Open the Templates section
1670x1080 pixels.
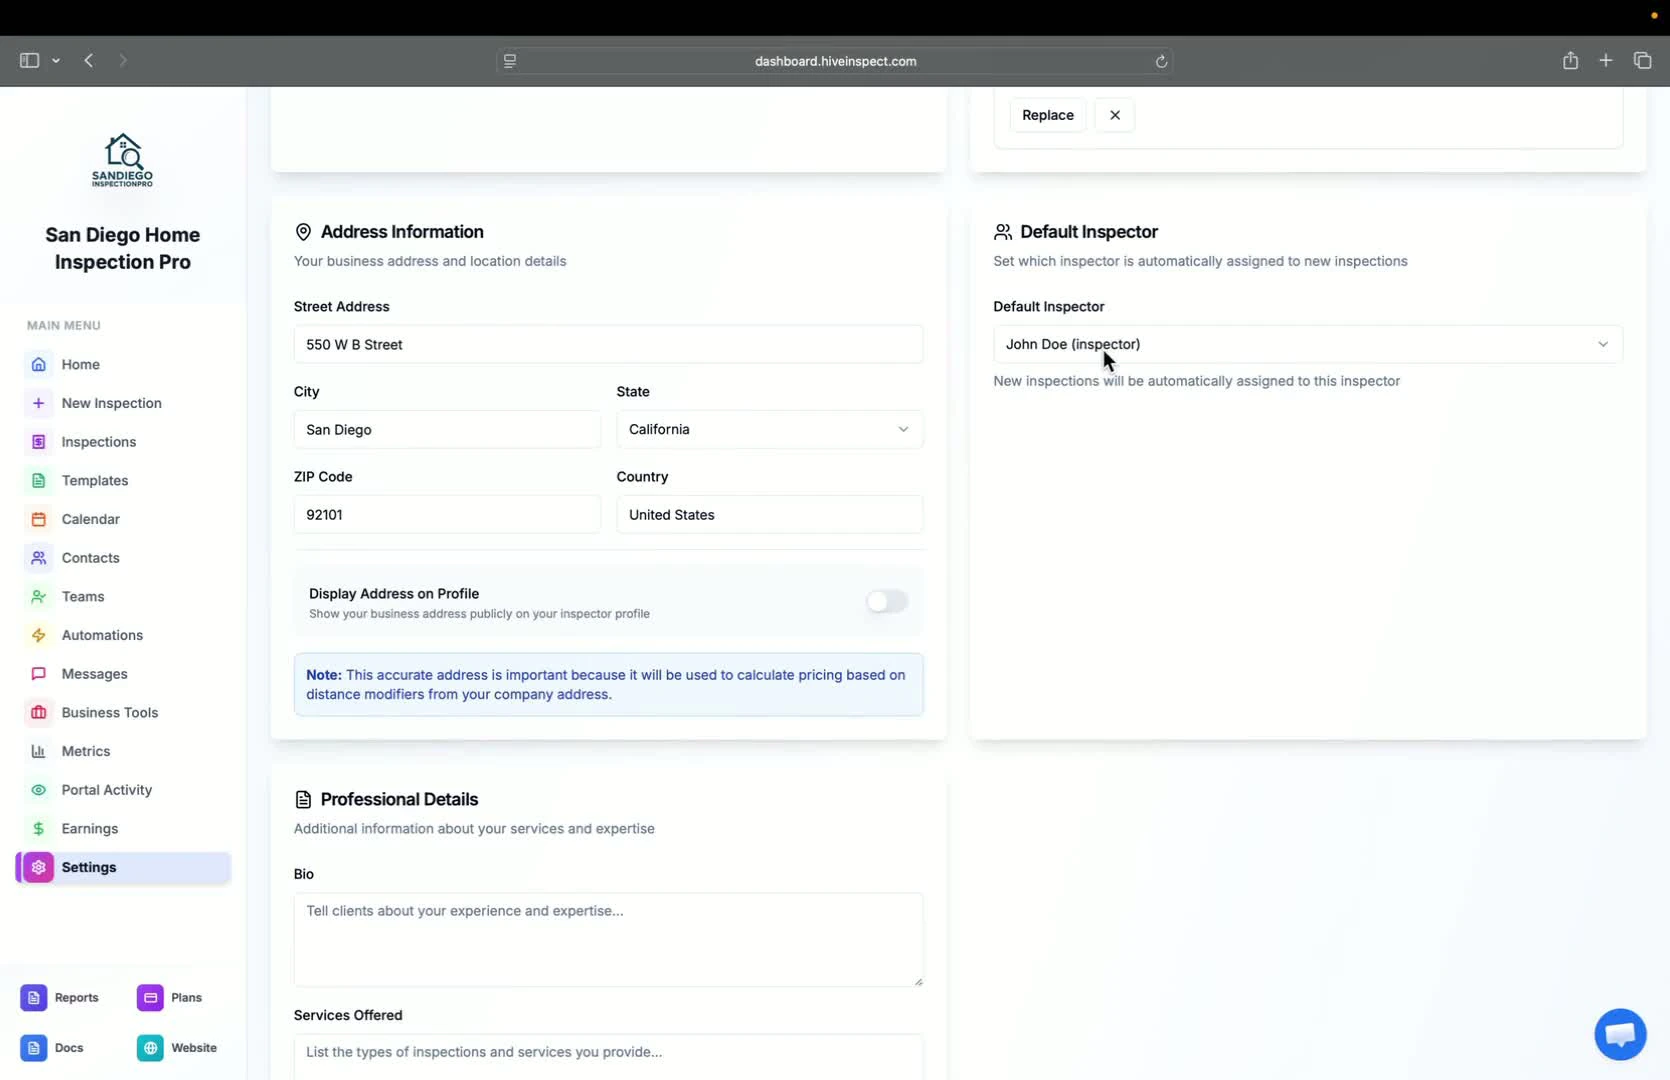94,480
